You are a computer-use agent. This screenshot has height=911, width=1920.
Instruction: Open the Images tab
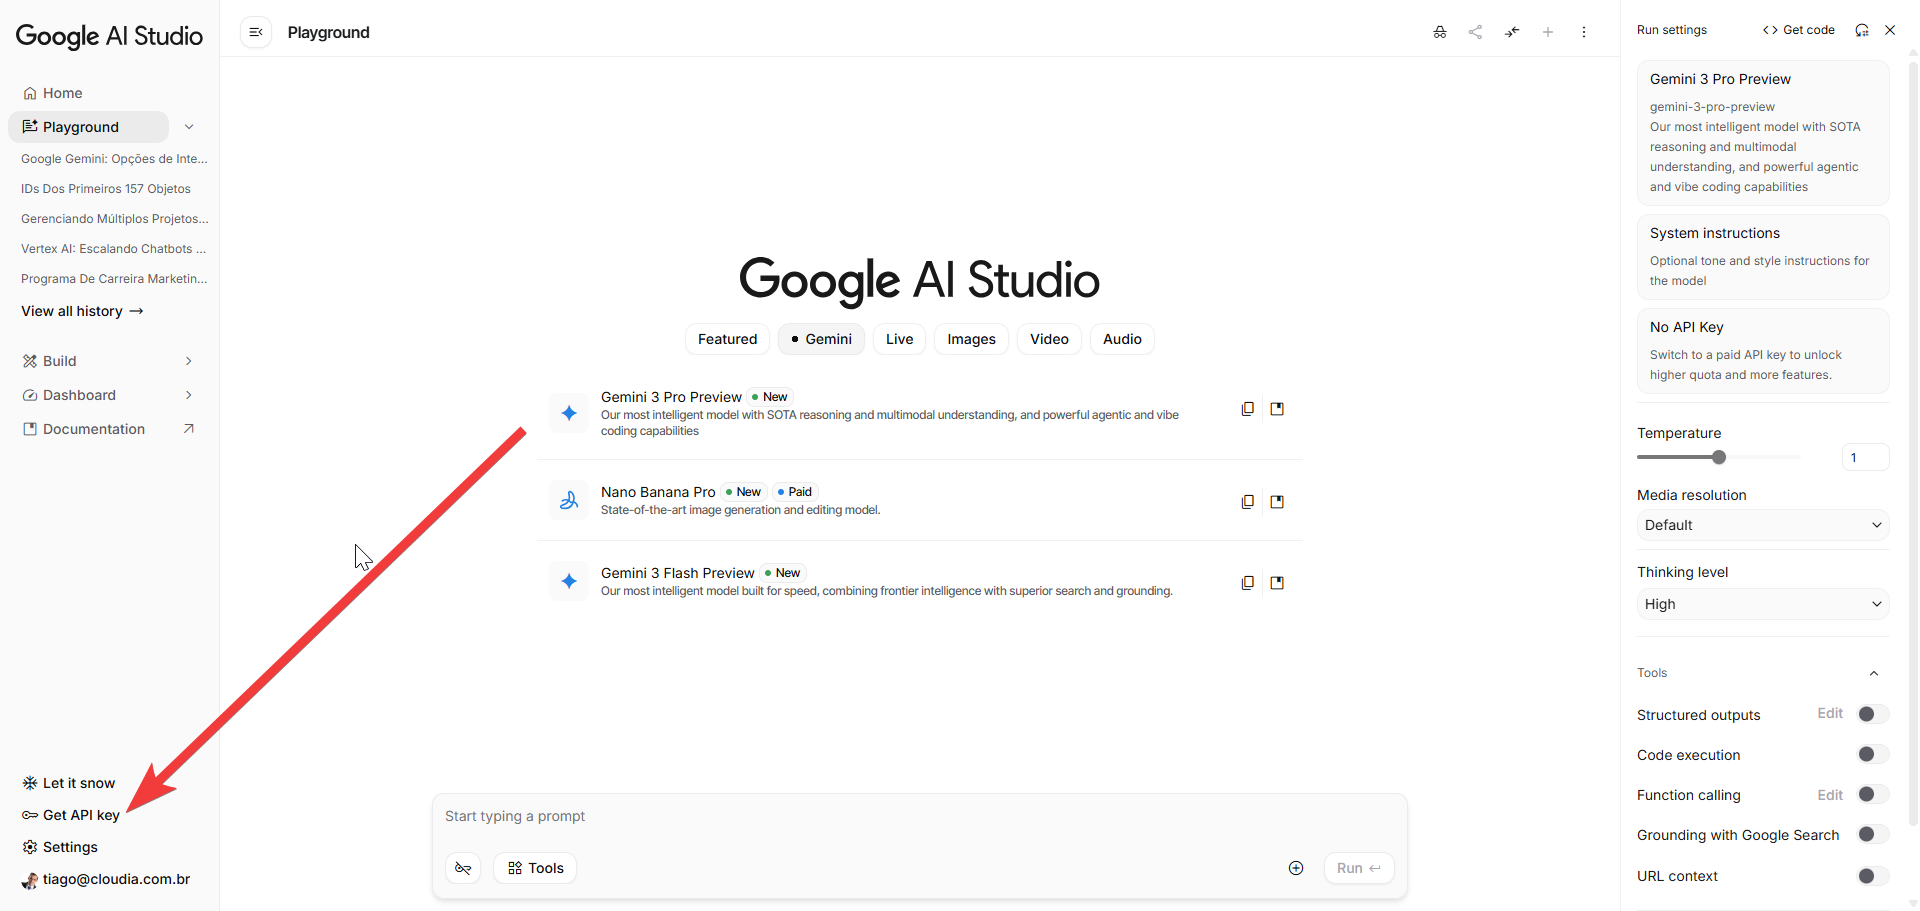pyautogui.click(x=972, y=339)
